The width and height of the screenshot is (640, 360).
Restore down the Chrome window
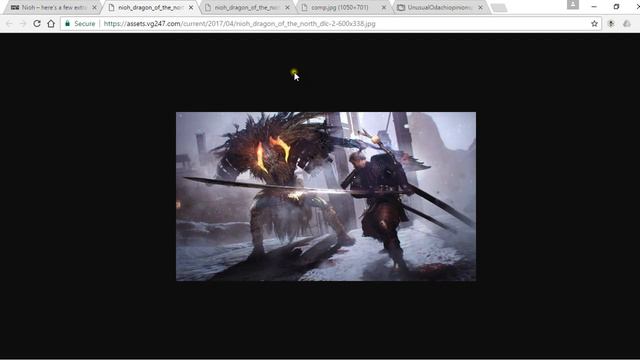pos(616,7)
